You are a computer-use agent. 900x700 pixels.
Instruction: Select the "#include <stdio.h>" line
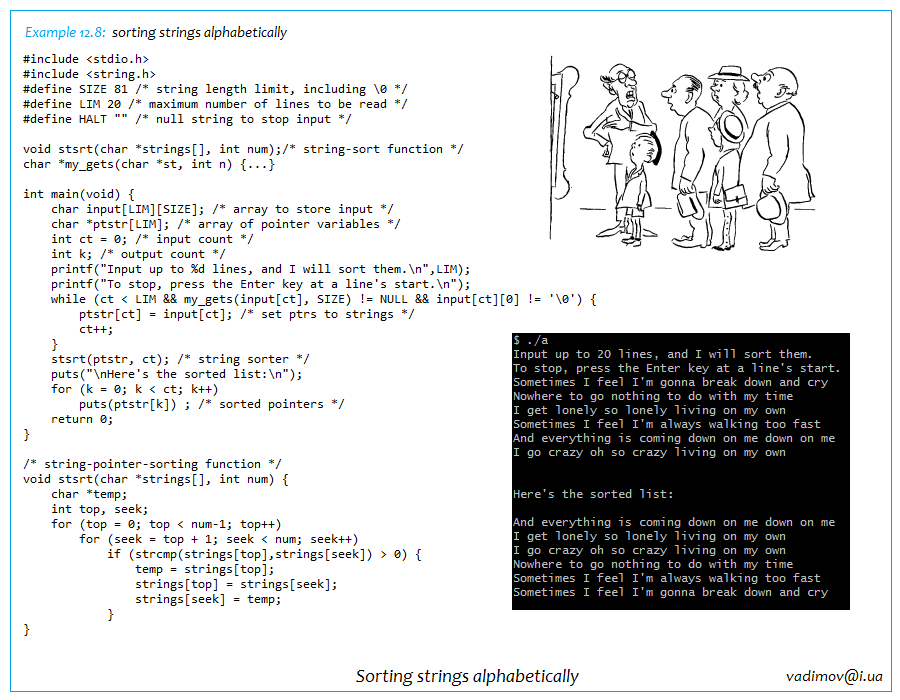[86, 59]
